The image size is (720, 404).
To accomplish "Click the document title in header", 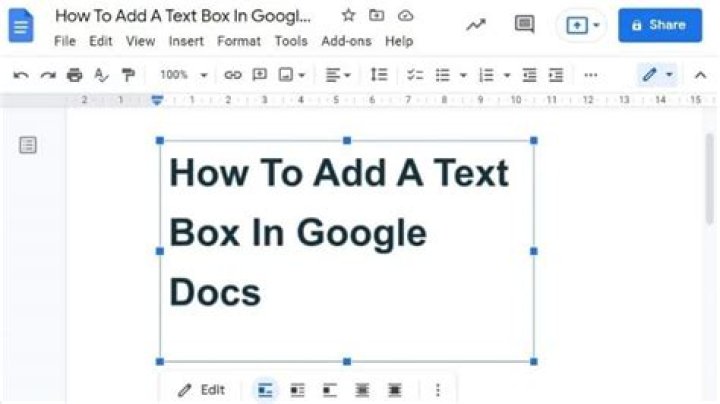I will point(183,16).
